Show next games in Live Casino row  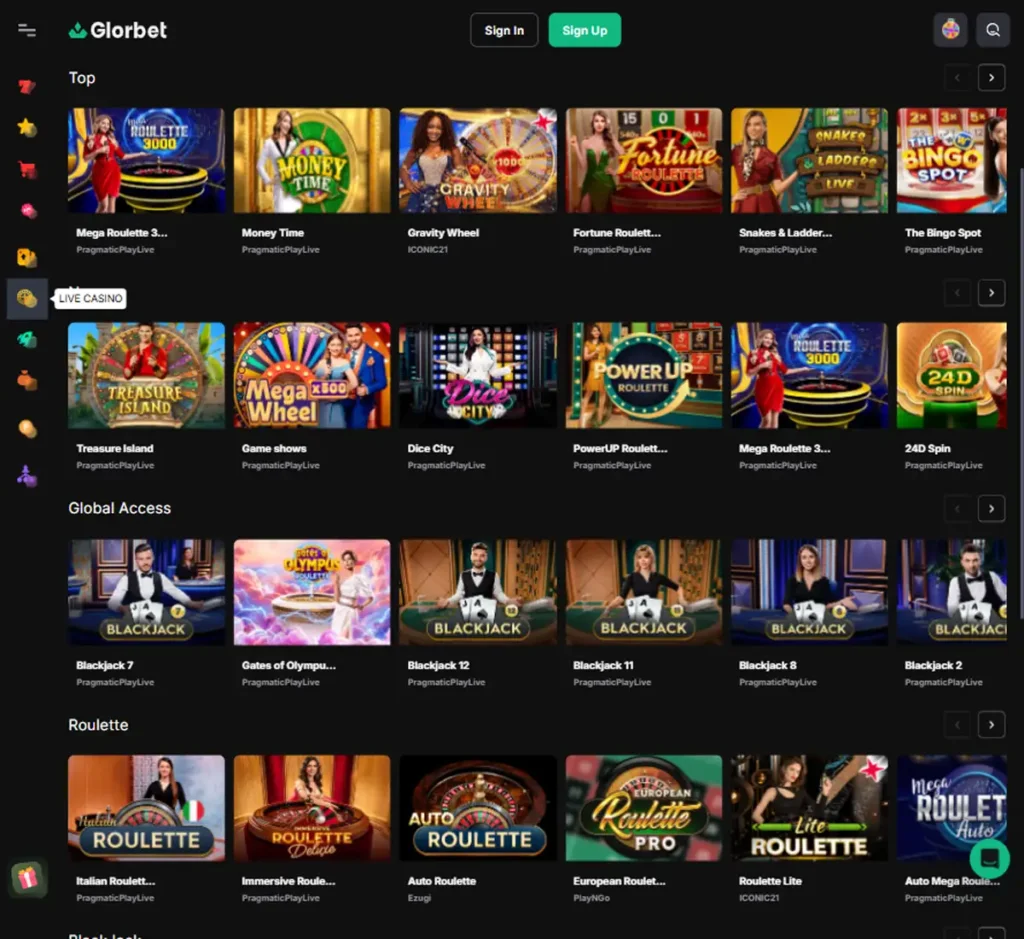click(991, 293)
